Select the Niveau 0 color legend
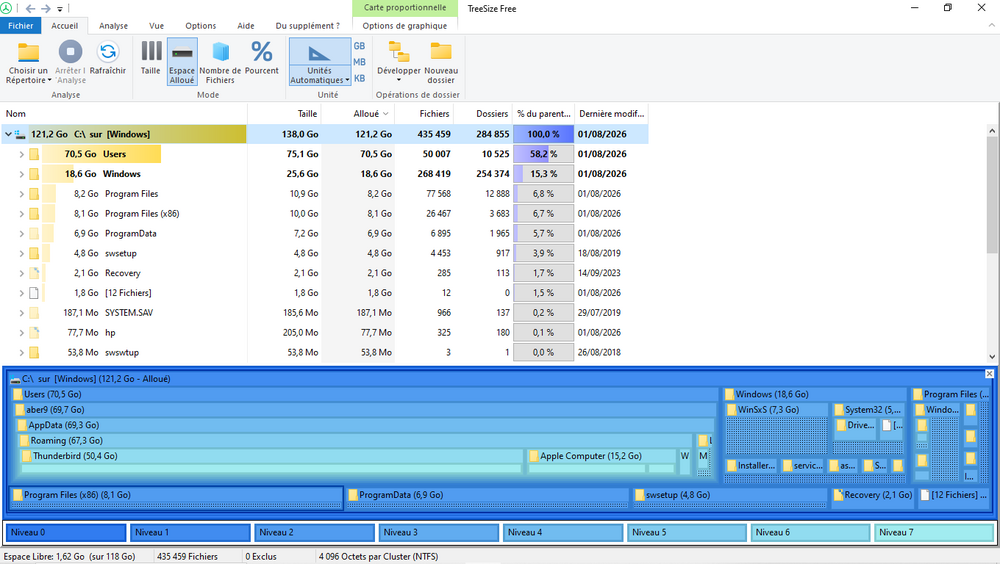 66,532
